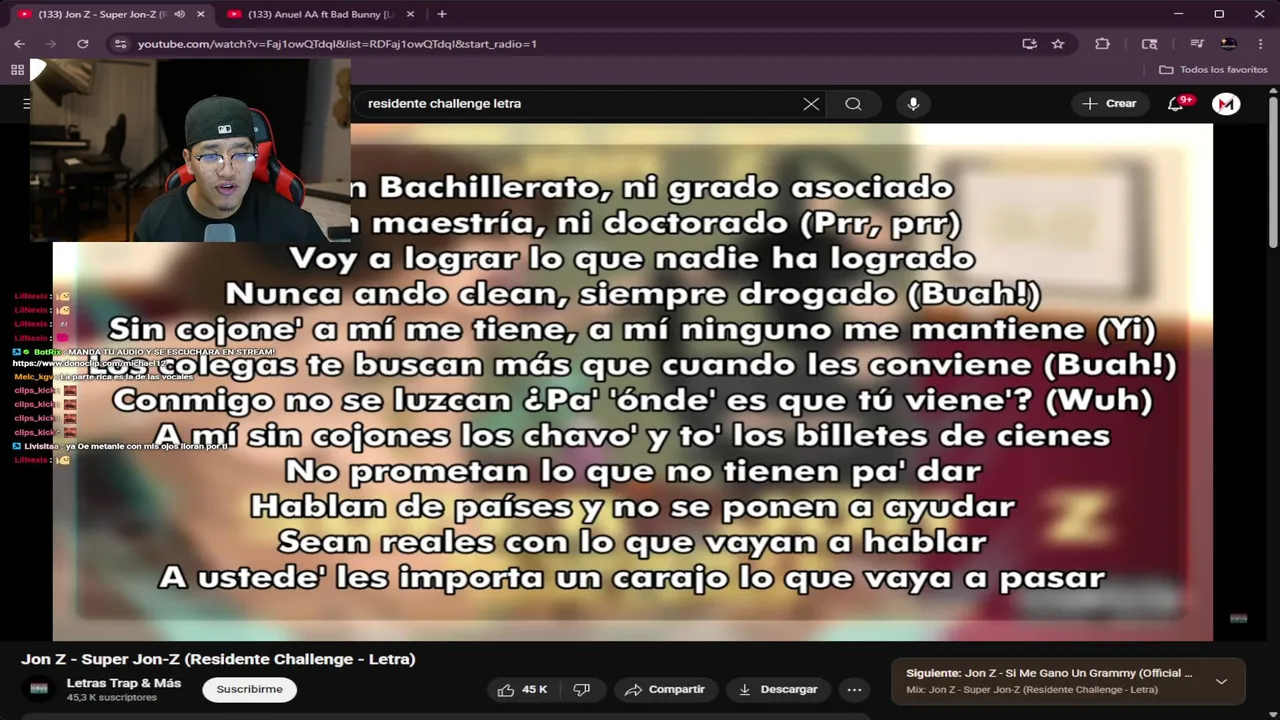1280x720 pixels.
Task: Open the apps grid in bookmarks bar
Action: click(17, 70)
